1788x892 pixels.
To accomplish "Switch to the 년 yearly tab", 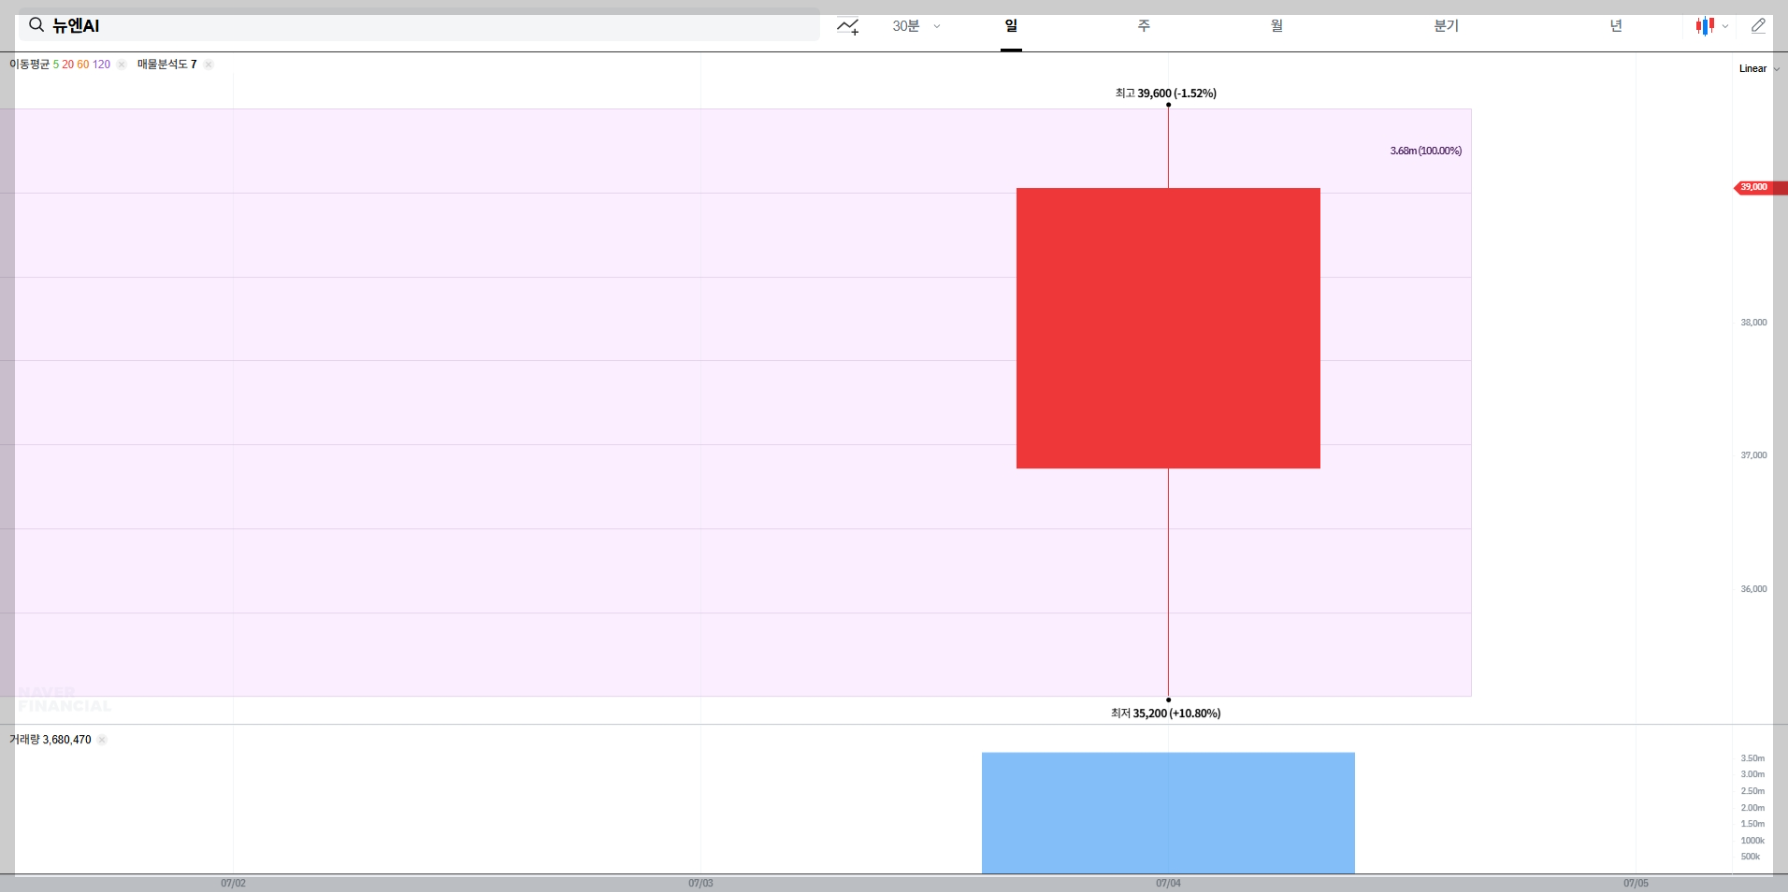I will pyautogui.click(x=1616, y=26).
